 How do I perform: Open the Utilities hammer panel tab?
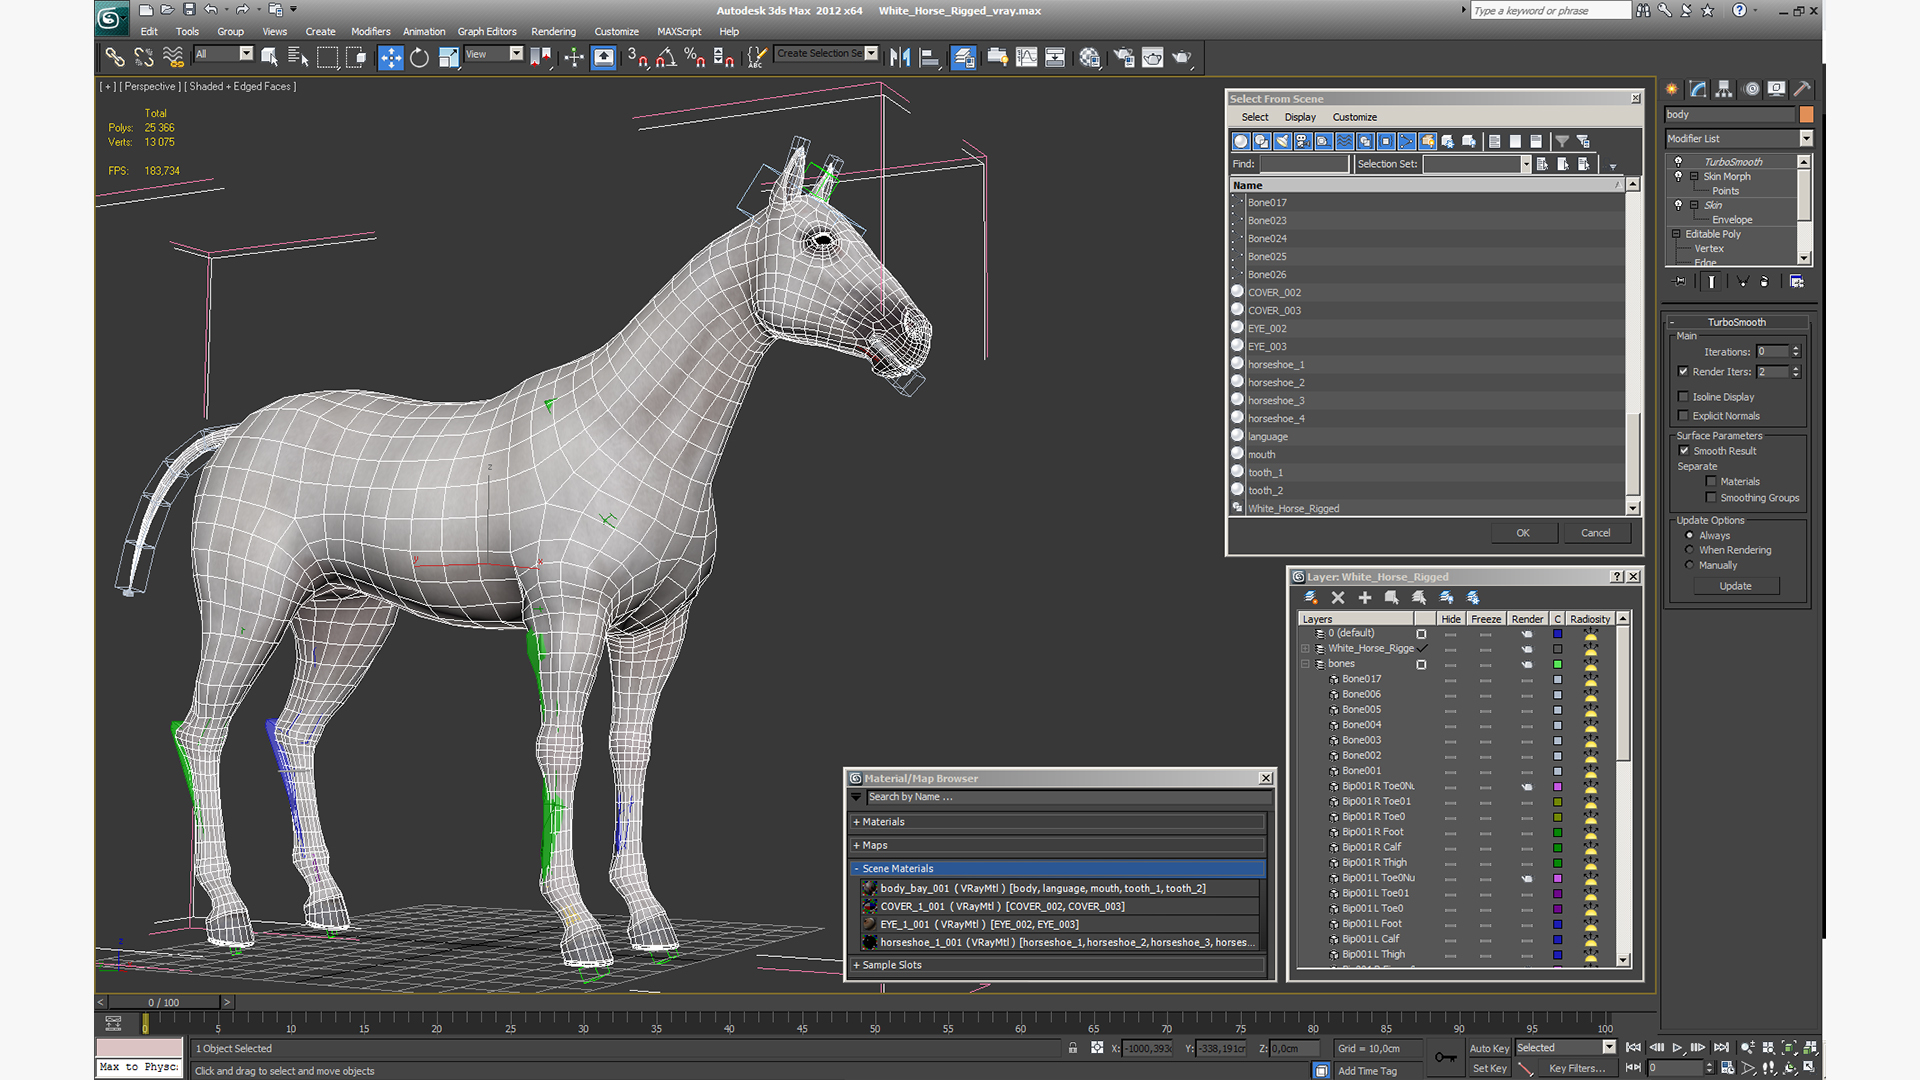pos(1802,89)
